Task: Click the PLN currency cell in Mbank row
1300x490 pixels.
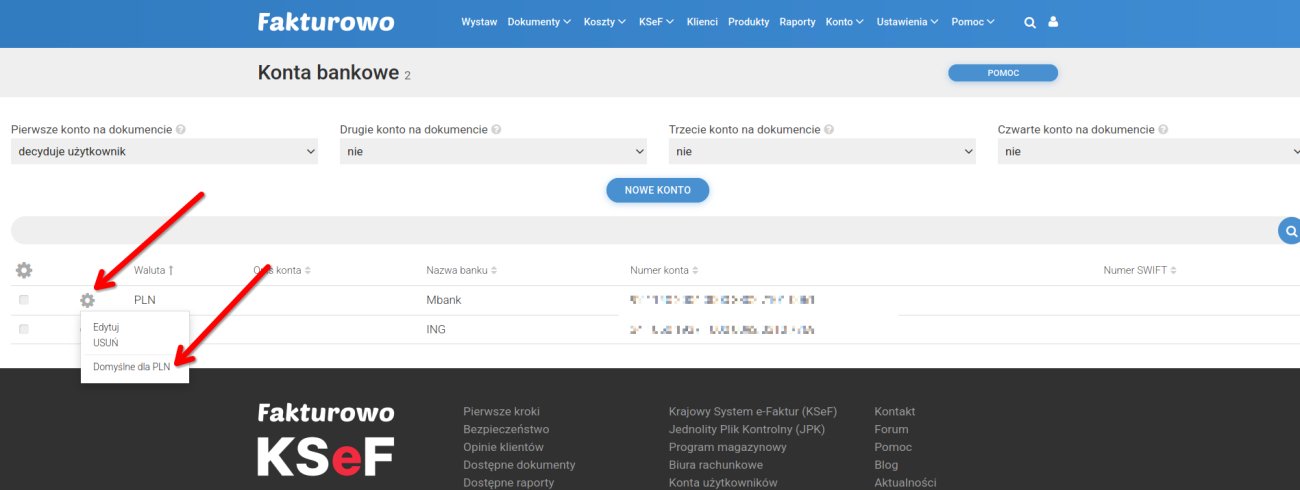Action: 145,300
